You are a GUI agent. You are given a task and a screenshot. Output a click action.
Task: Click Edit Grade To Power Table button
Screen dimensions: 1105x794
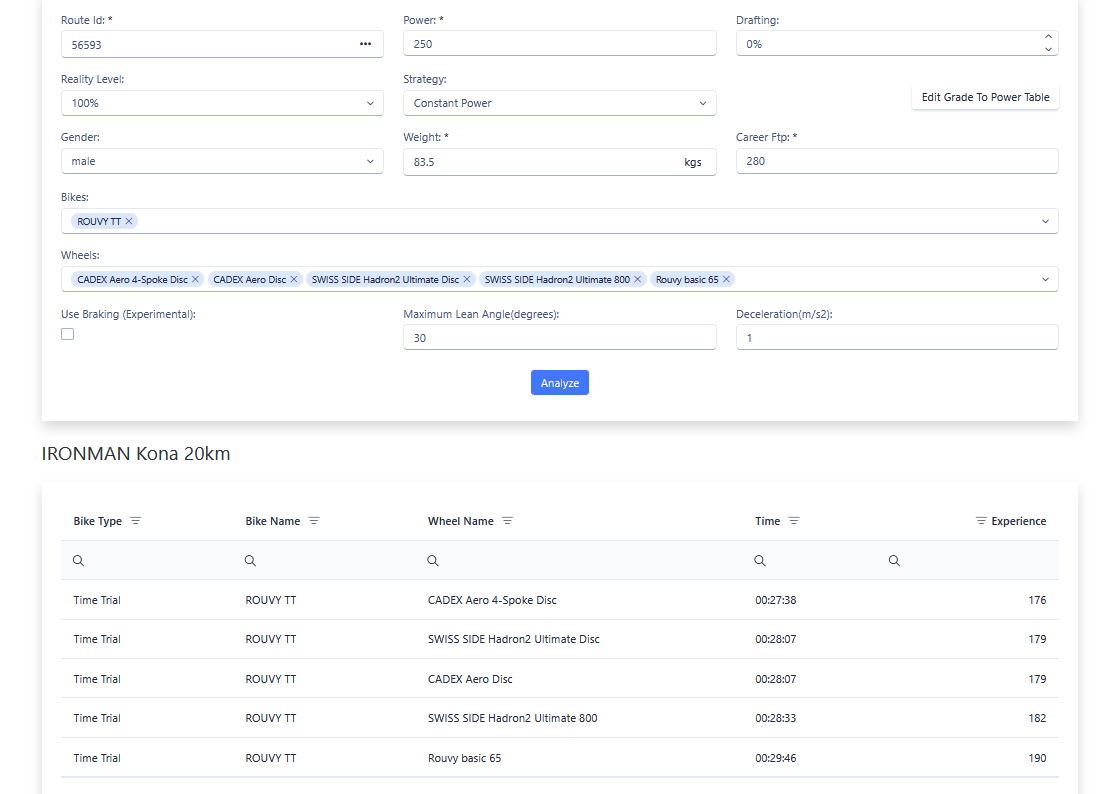(x=985, y=97)
